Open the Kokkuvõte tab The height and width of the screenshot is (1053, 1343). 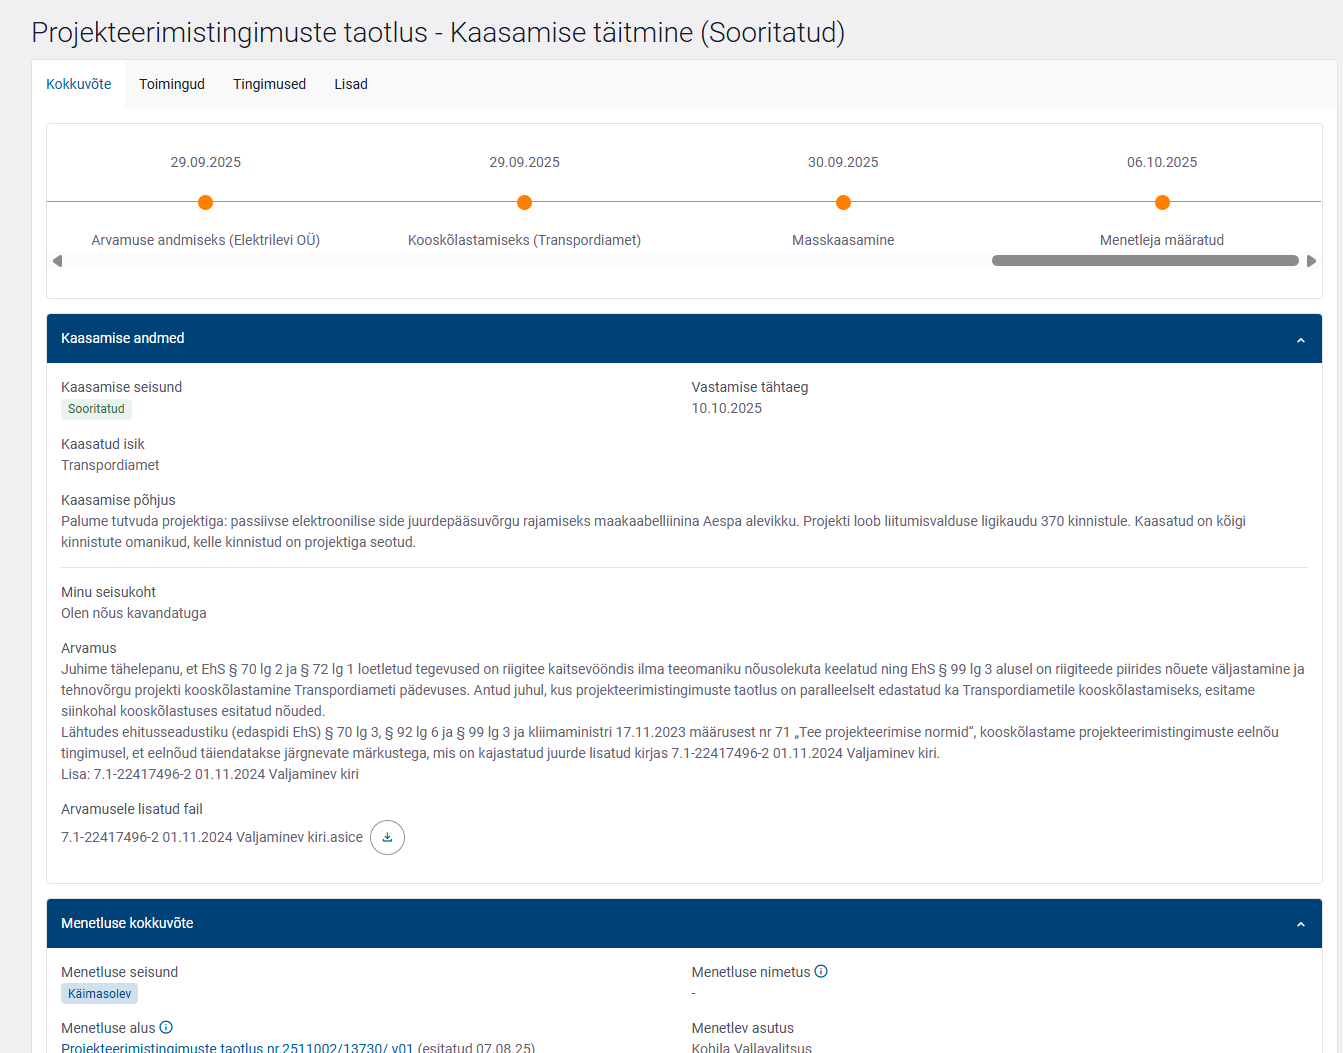(x=79, y=85)
